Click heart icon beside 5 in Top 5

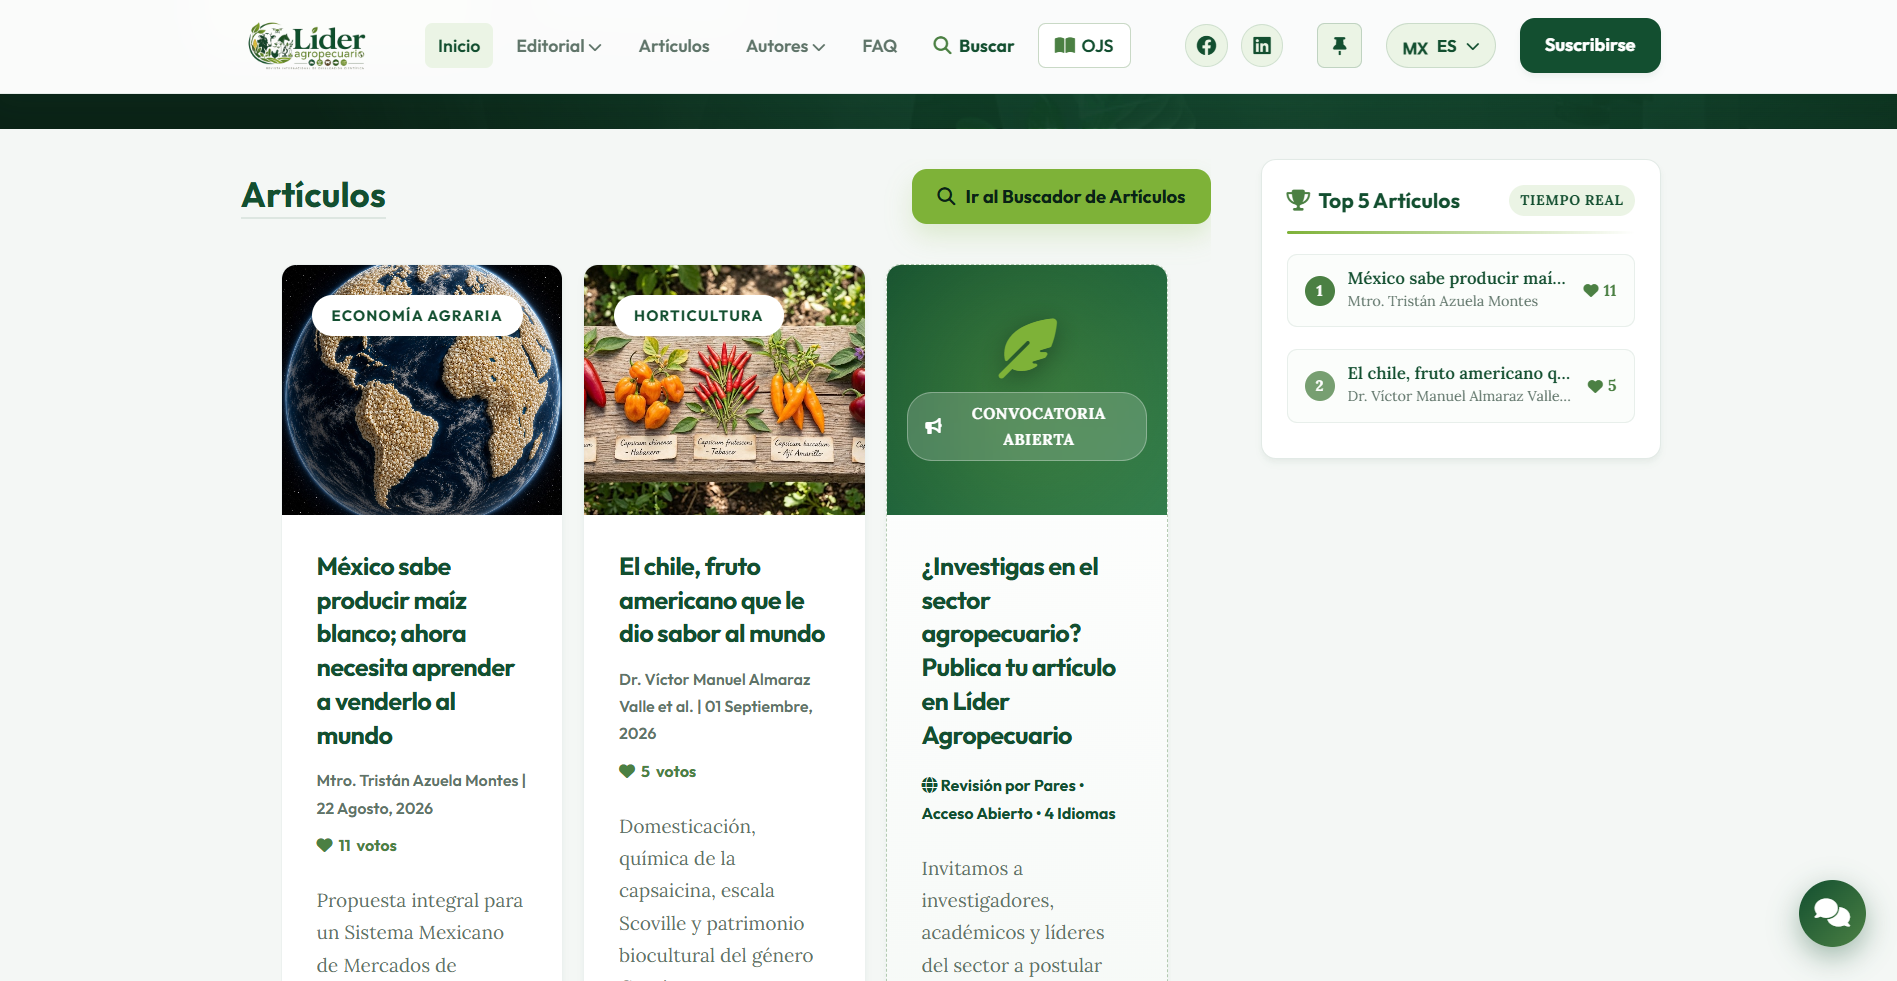coord(1595,386)
